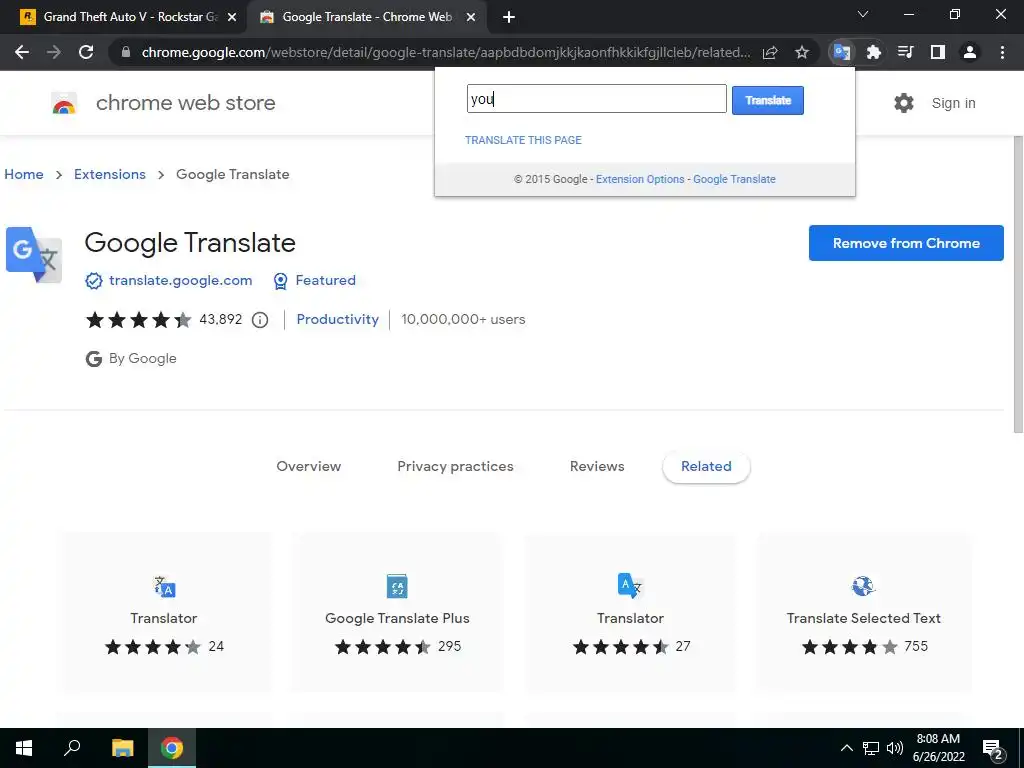The height and width of the screenshot is (768, 1024).
Task: Bookmark this page with star icon
Action: coord(802,52)
